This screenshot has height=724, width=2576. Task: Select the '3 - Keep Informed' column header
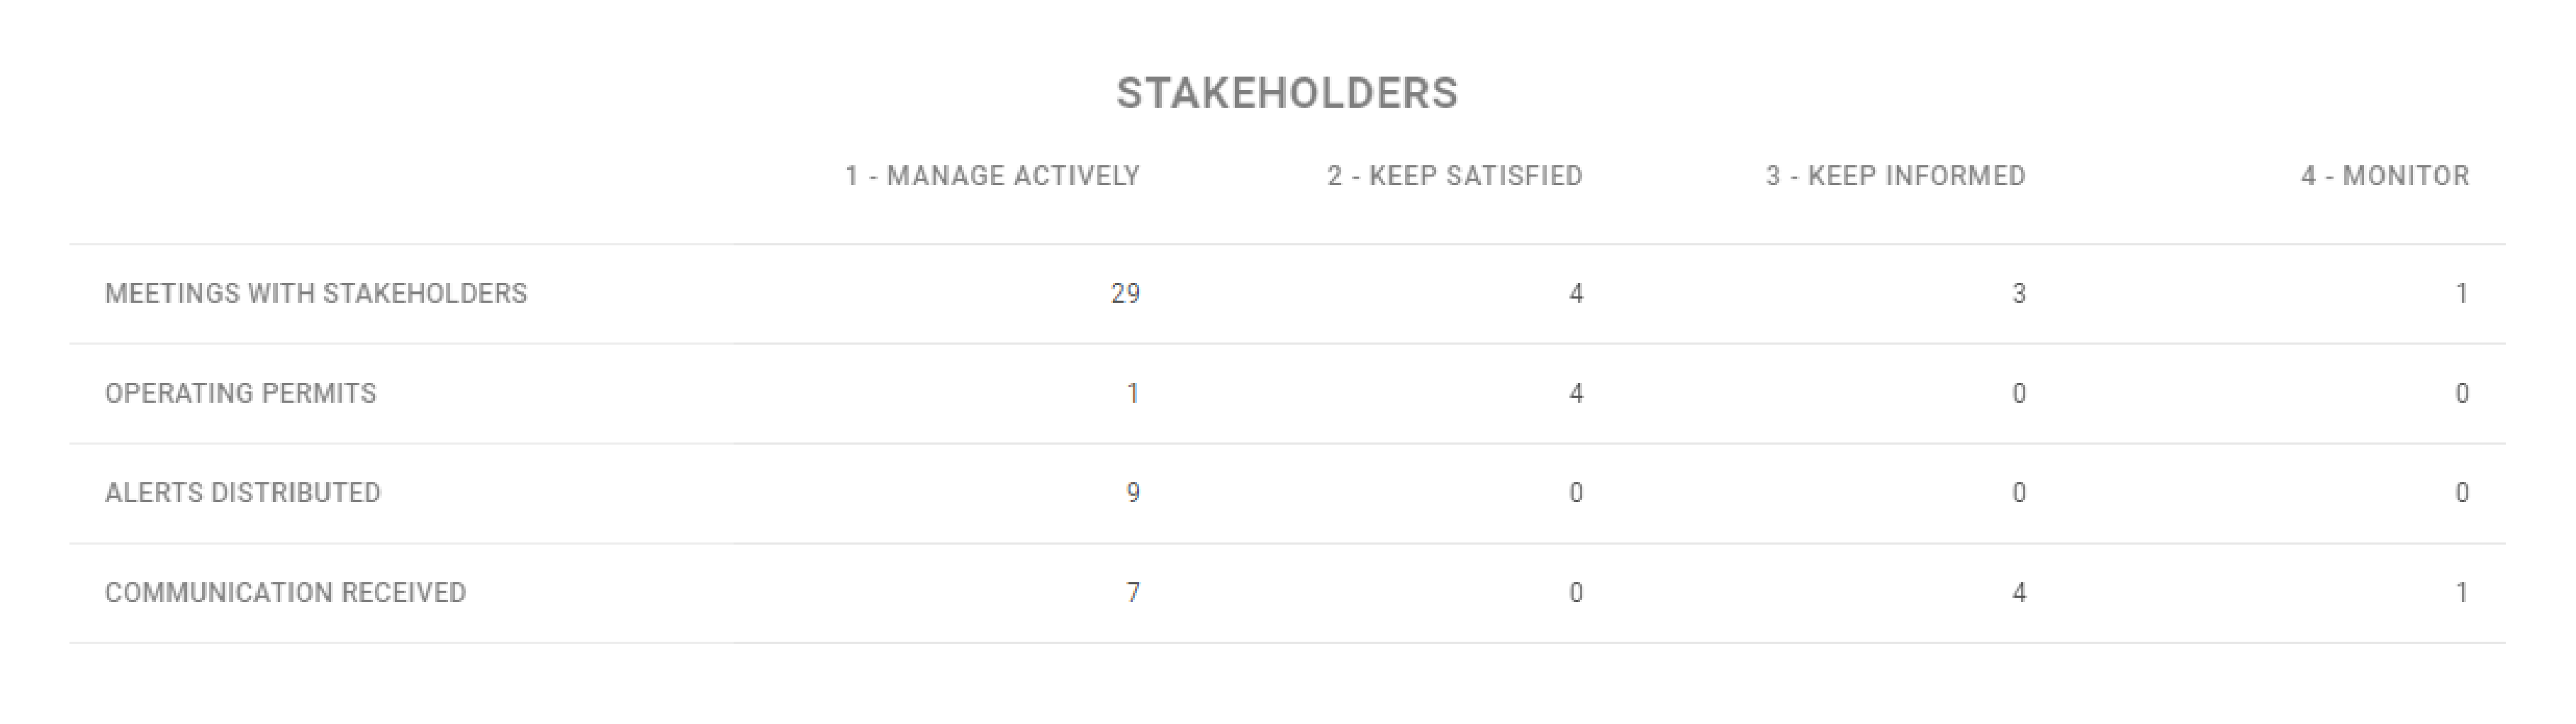pos(1896,176)
